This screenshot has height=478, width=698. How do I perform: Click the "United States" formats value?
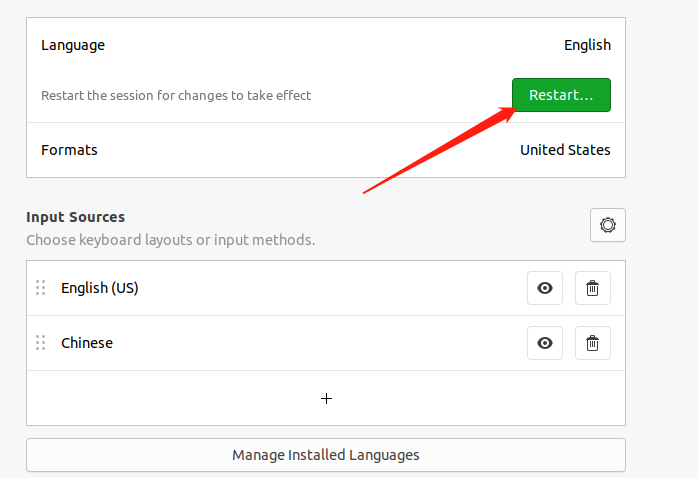coord(565,150)
